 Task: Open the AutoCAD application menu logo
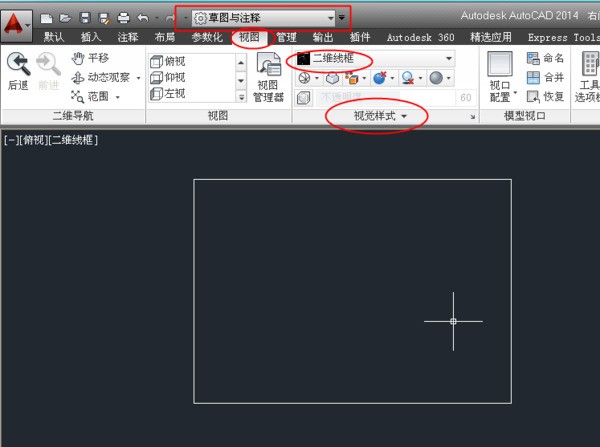[18, 21]
